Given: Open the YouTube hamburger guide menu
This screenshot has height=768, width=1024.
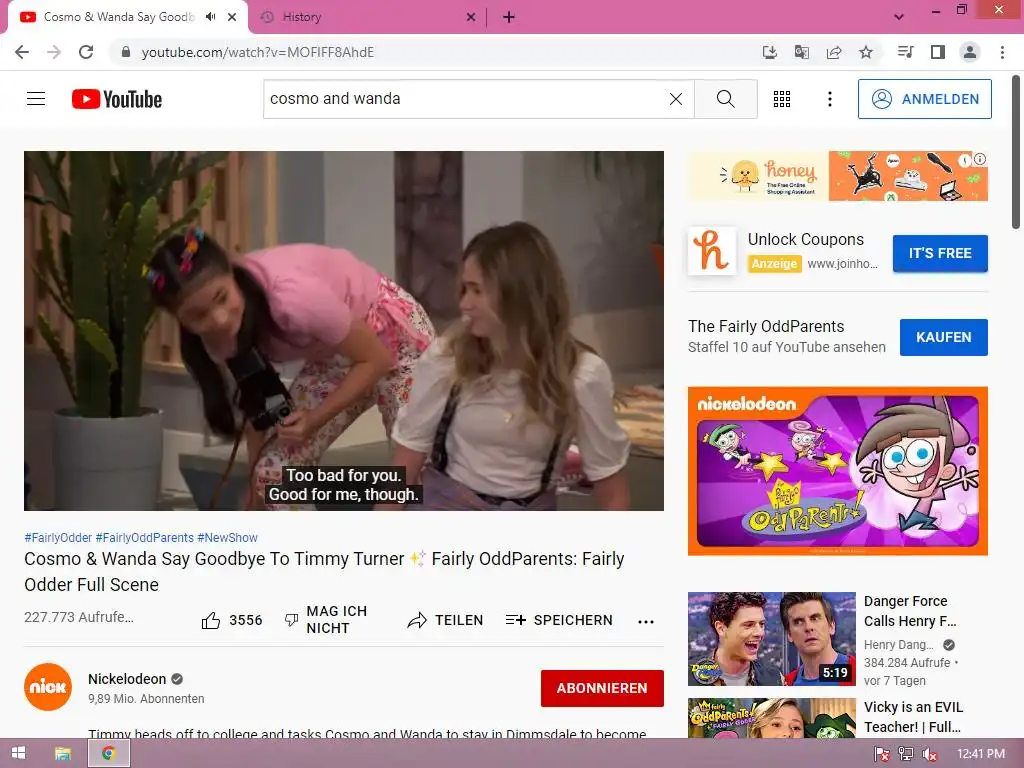Looking at the screenshot, I should [x=36, y=99].
